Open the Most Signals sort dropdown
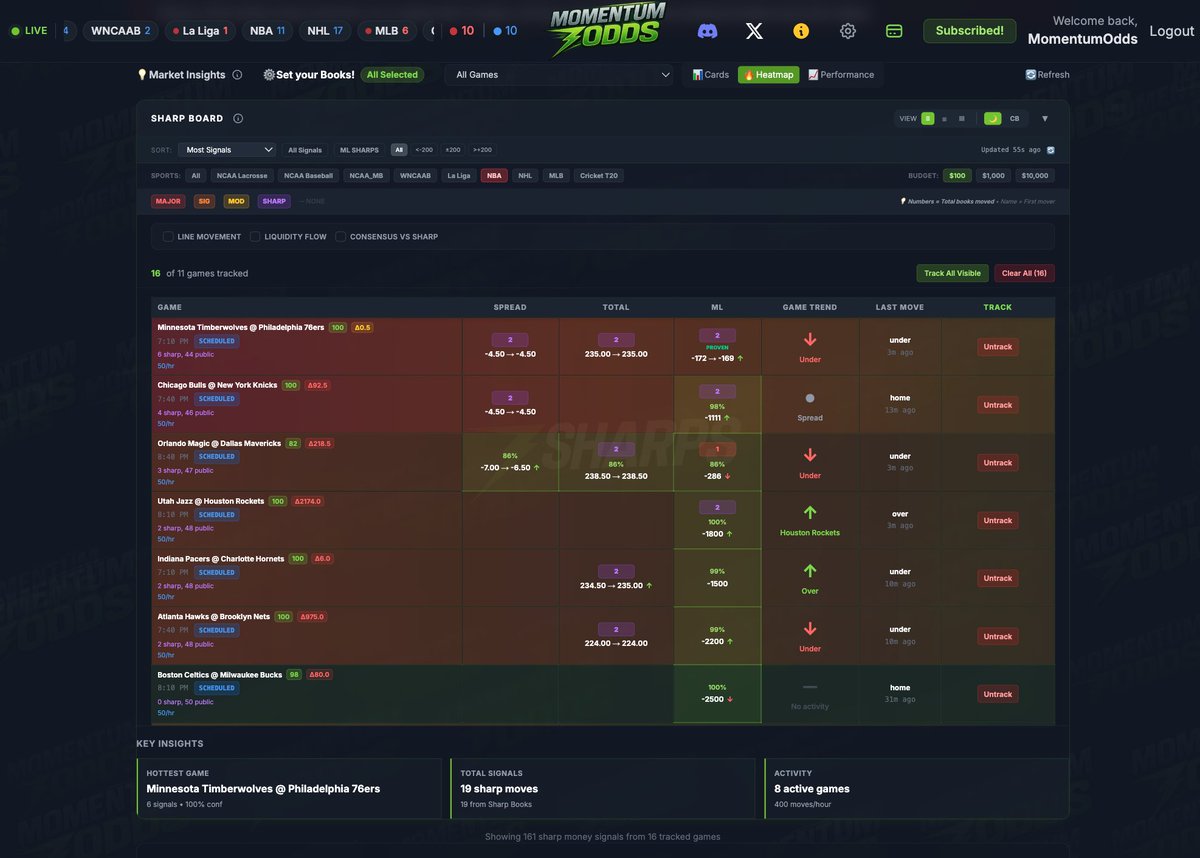Viewport: 1200px width, 858px height. click(x=228, y=150)
